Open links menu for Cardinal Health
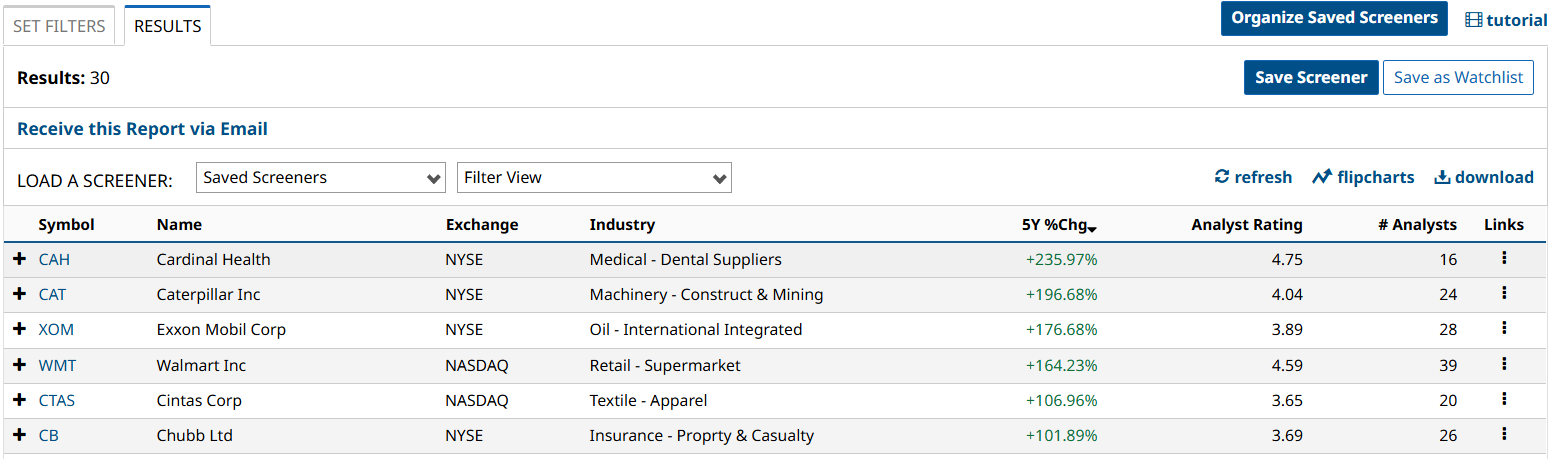The image size is (1554, 459). (1504, 258)
